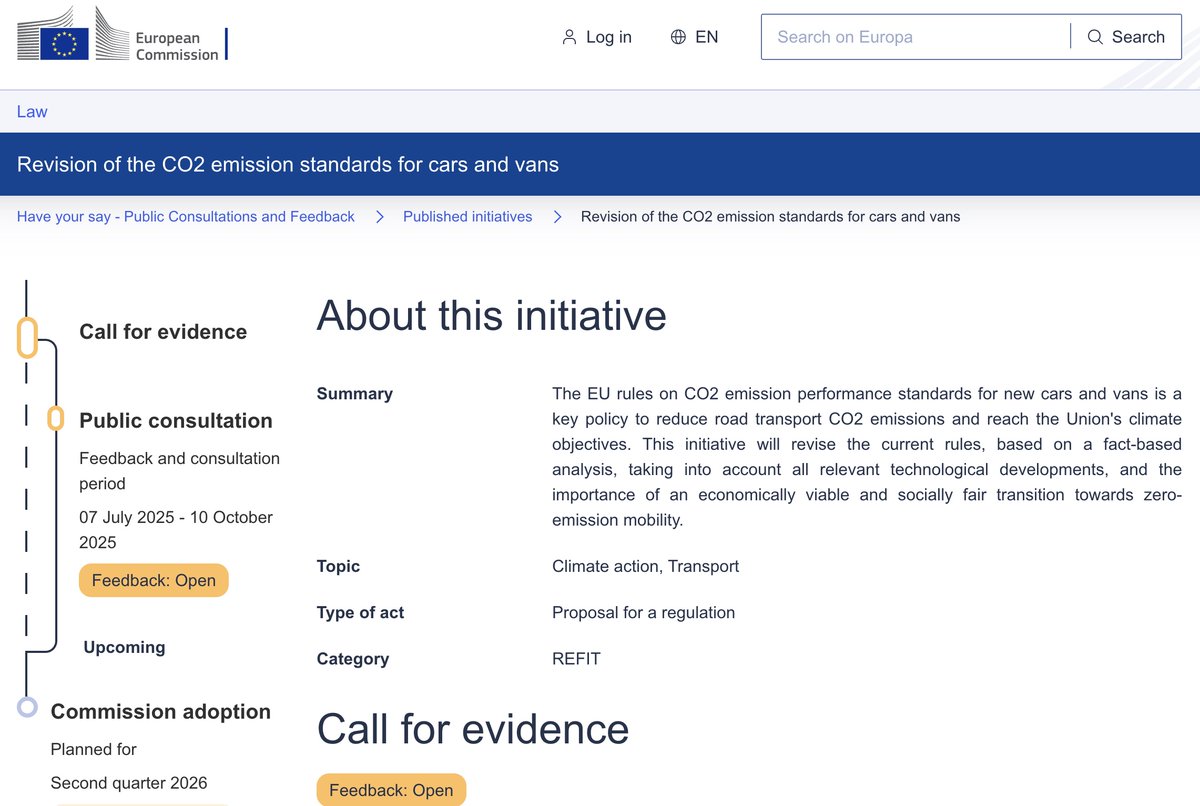Viewport: 1200px width, 806px height.
Task: Click the About this initiative heading
Action: tap(492, 315)
